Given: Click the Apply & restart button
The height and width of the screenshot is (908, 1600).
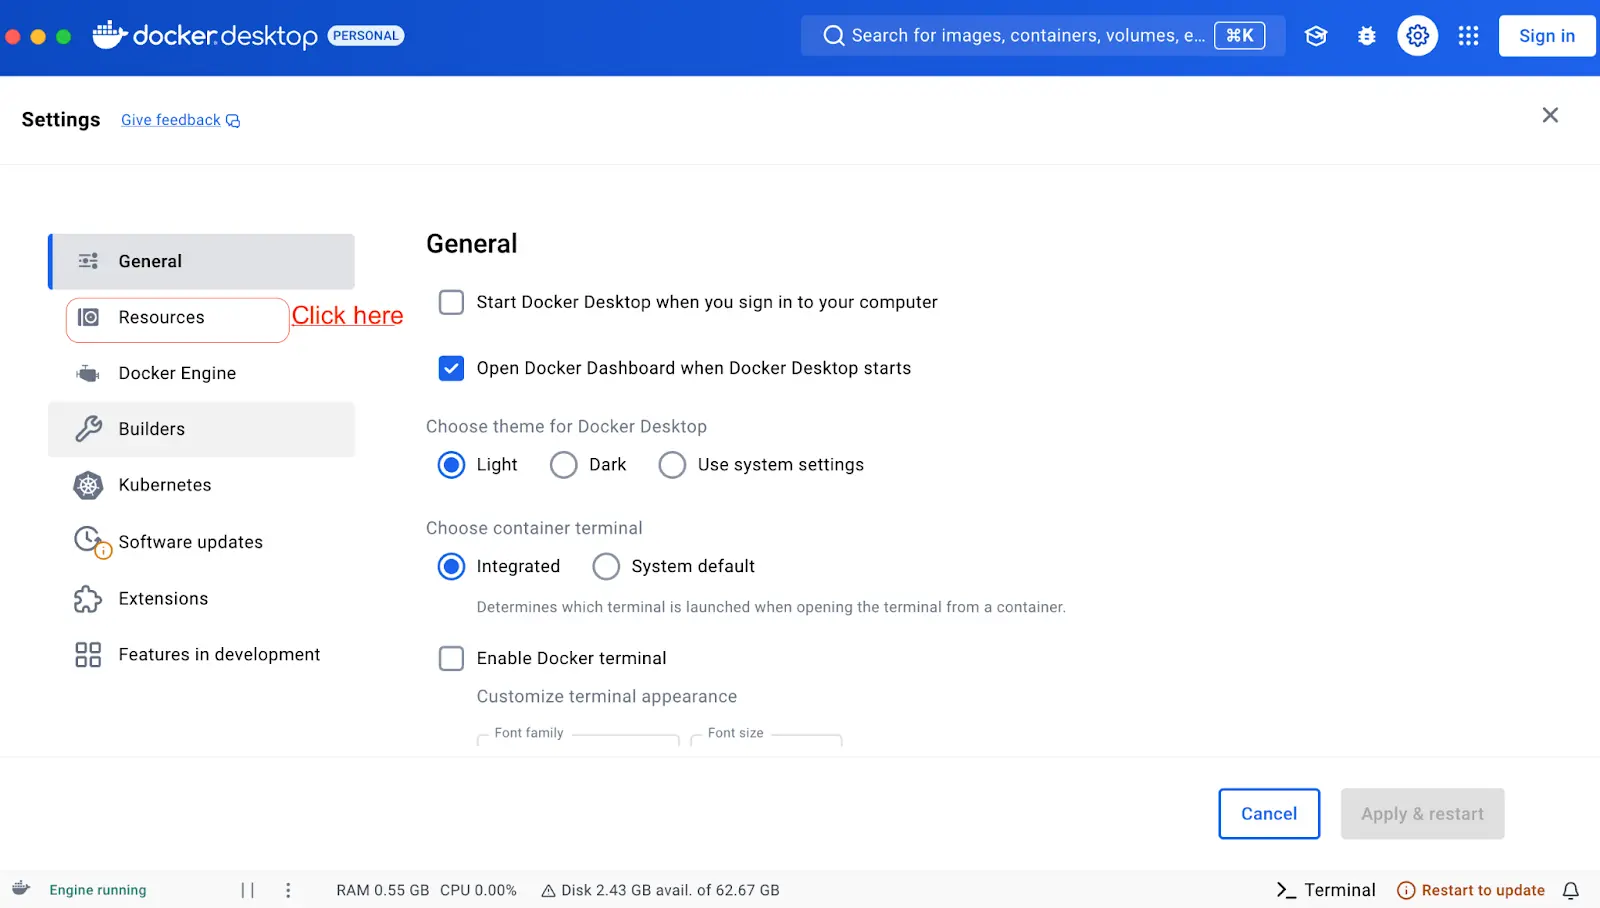Looking at the screenshot, I should click(1422, 813).
